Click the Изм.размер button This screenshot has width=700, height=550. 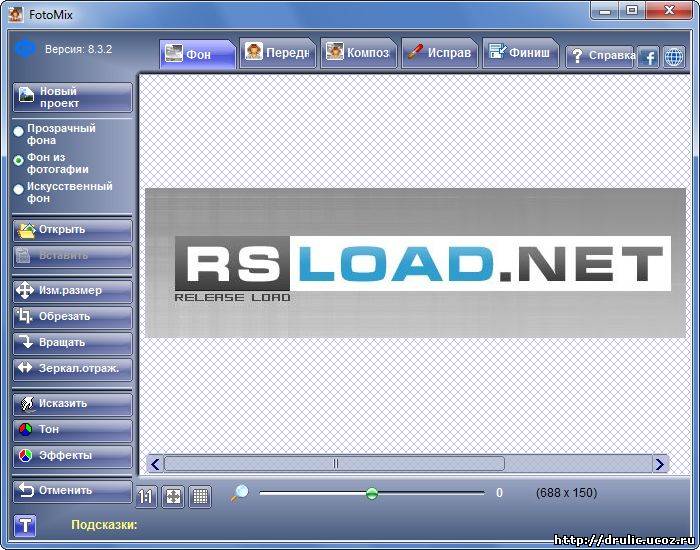tap(73, 291)
